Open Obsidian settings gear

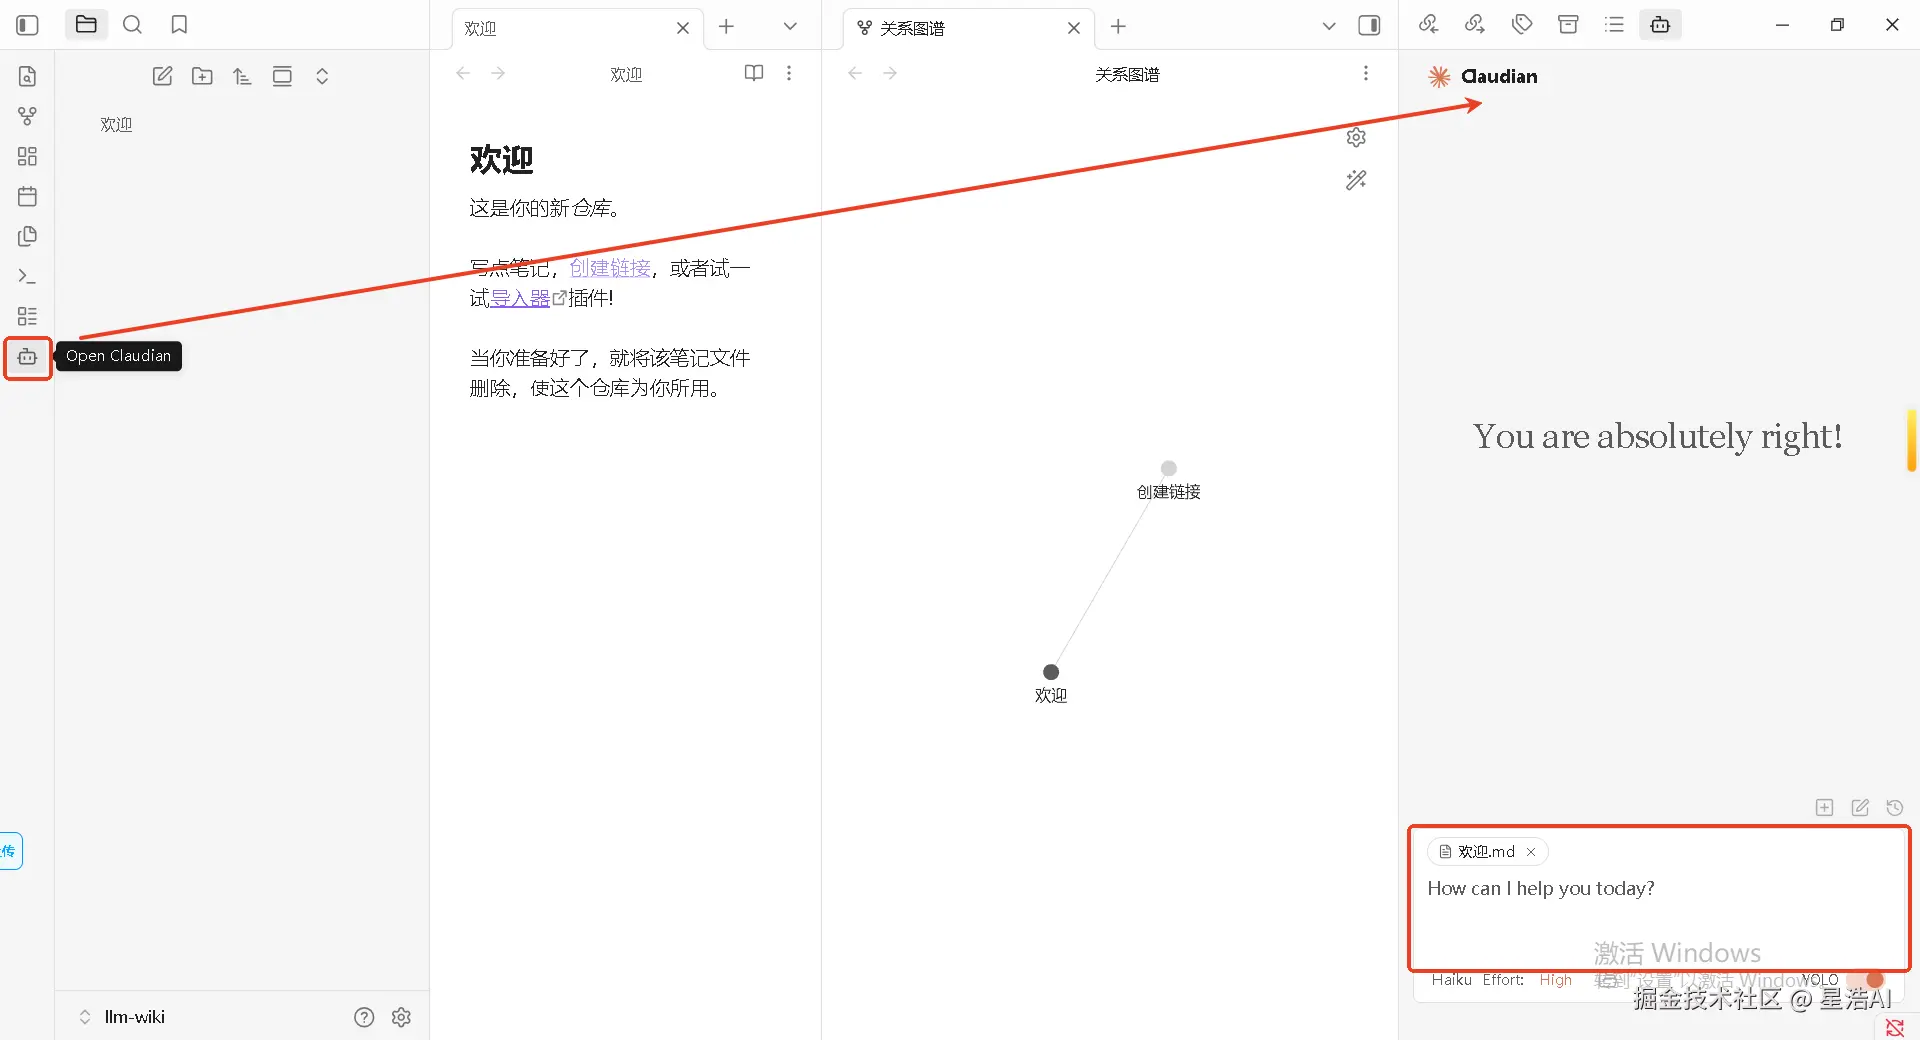[x=401, y=1017]
